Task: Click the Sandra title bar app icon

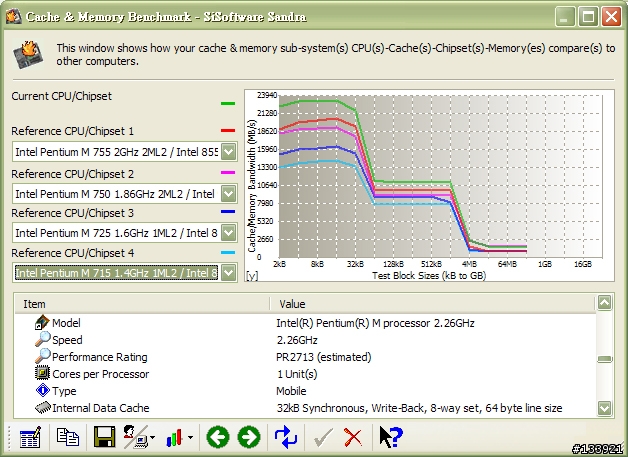Action: coord(14,17)
